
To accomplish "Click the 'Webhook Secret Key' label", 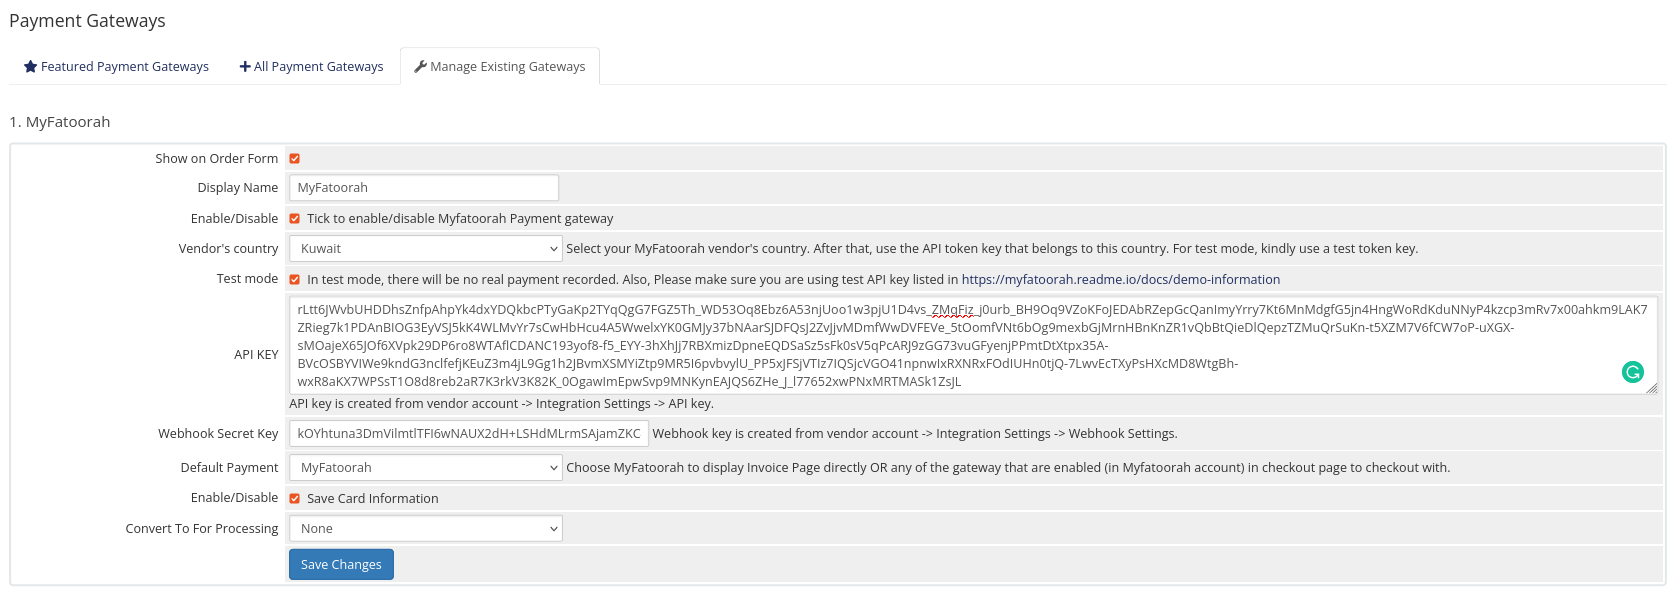I will pyautogui.click(x=218, y=433).
